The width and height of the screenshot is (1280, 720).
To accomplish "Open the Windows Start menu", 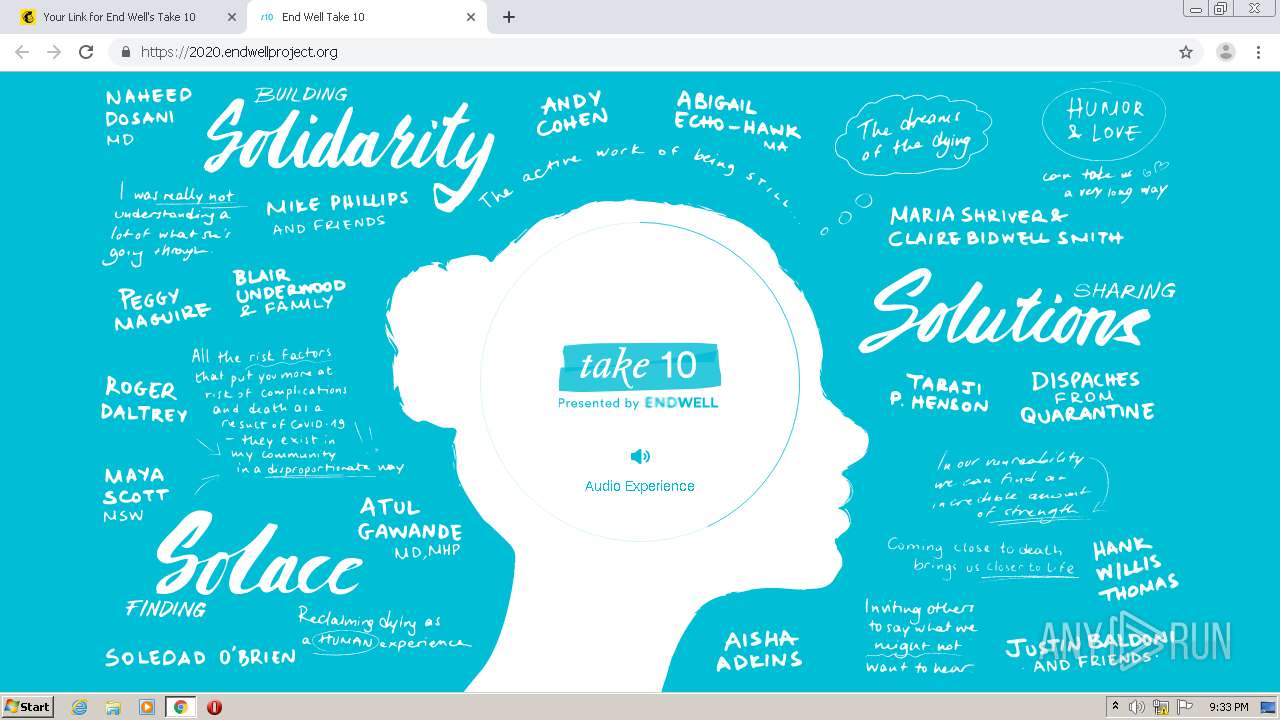I will click(28, 707).
